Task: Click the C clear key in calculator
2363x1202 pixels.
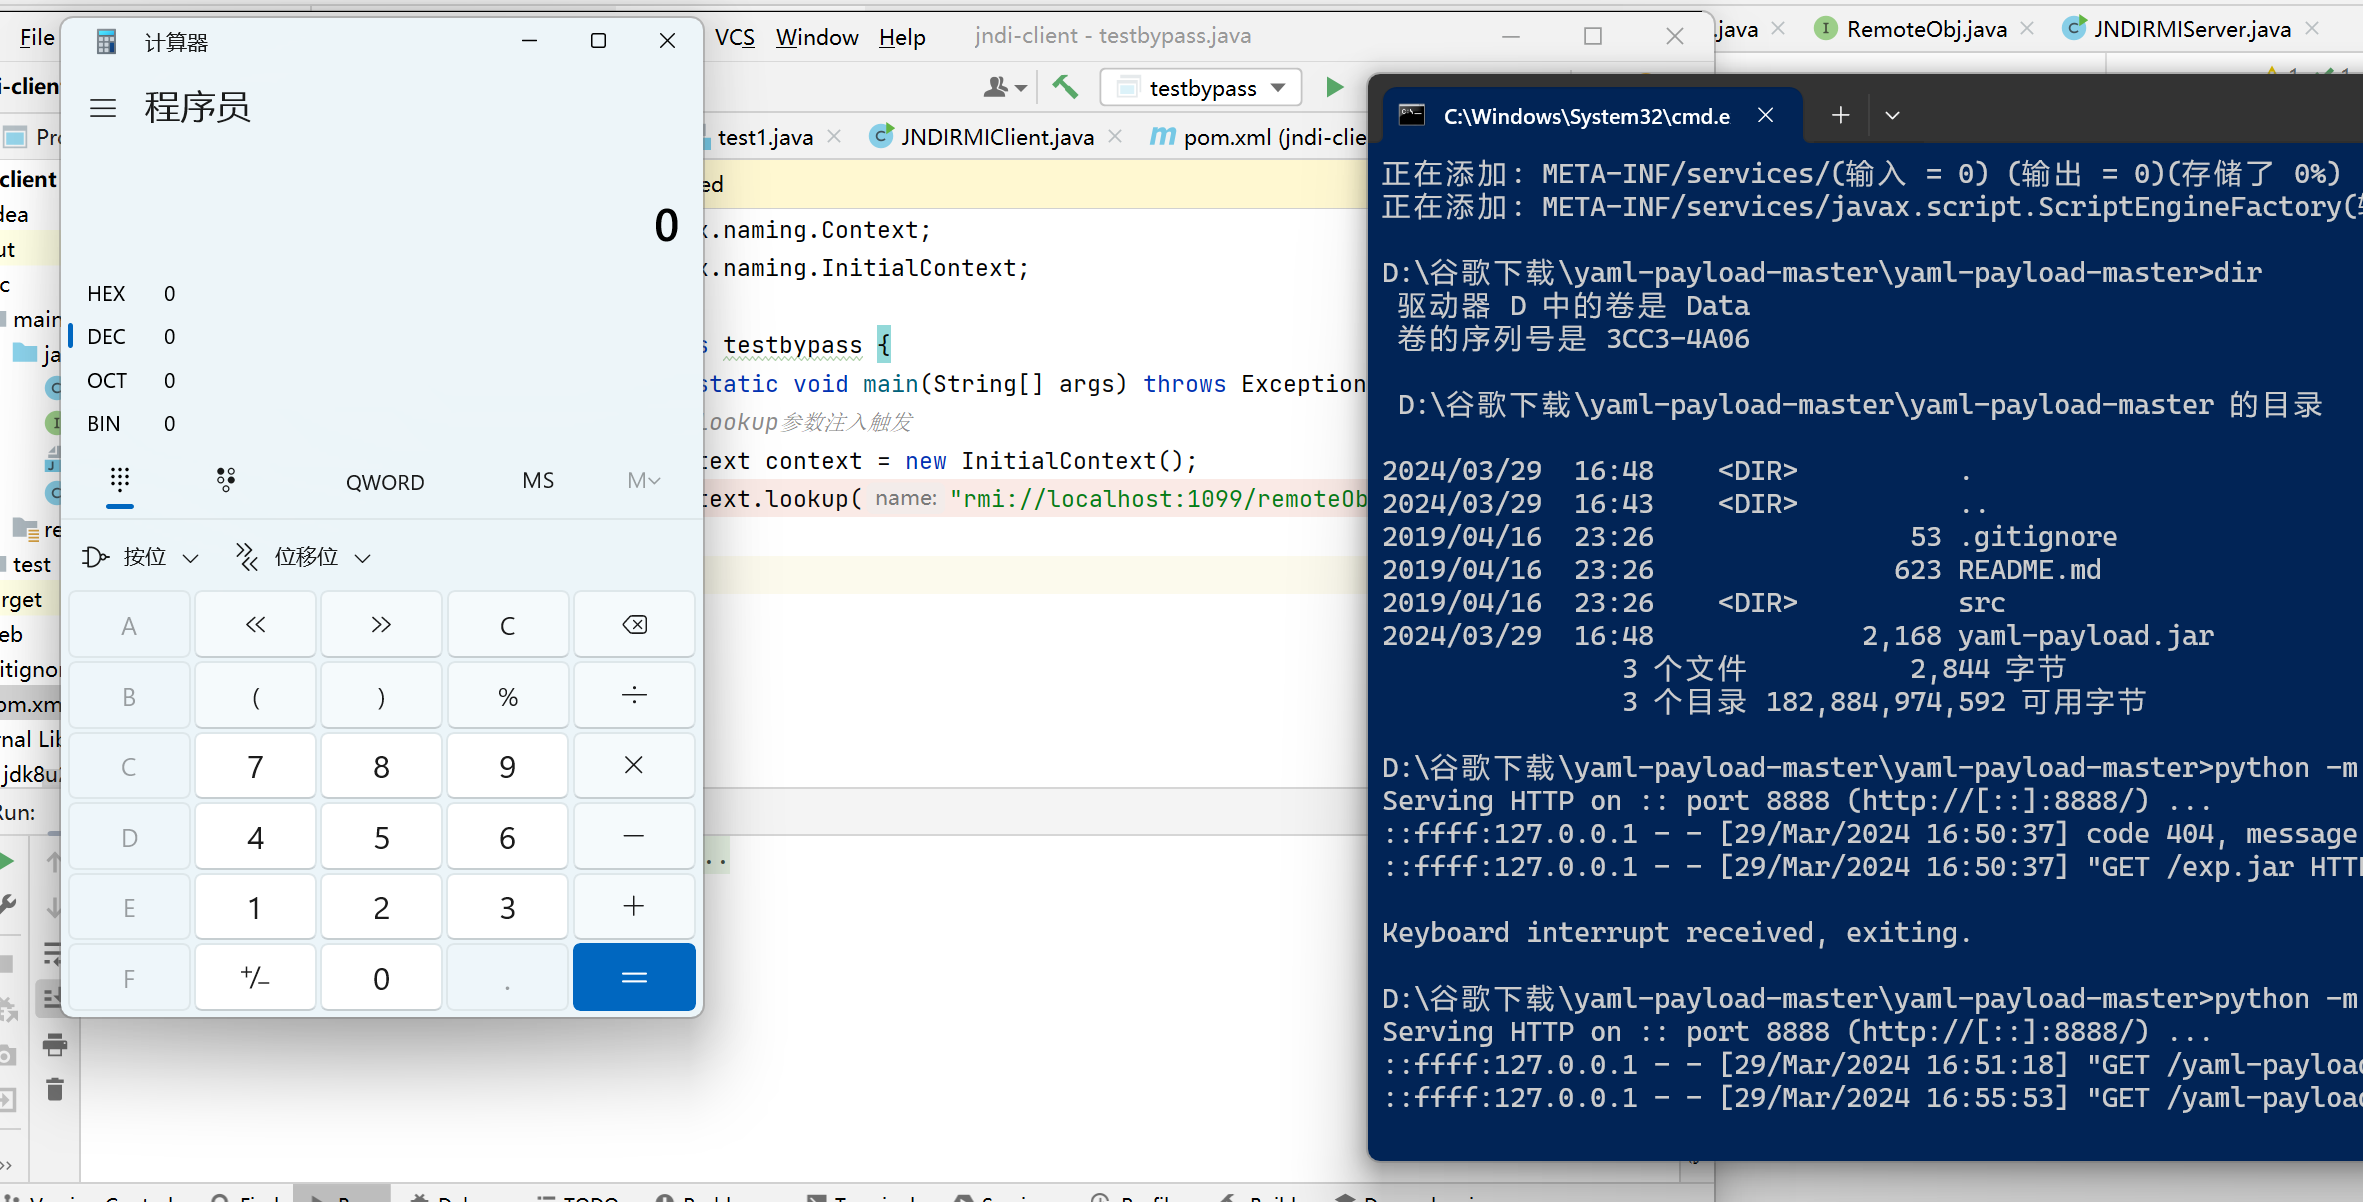Action: [x=507, y=626]
